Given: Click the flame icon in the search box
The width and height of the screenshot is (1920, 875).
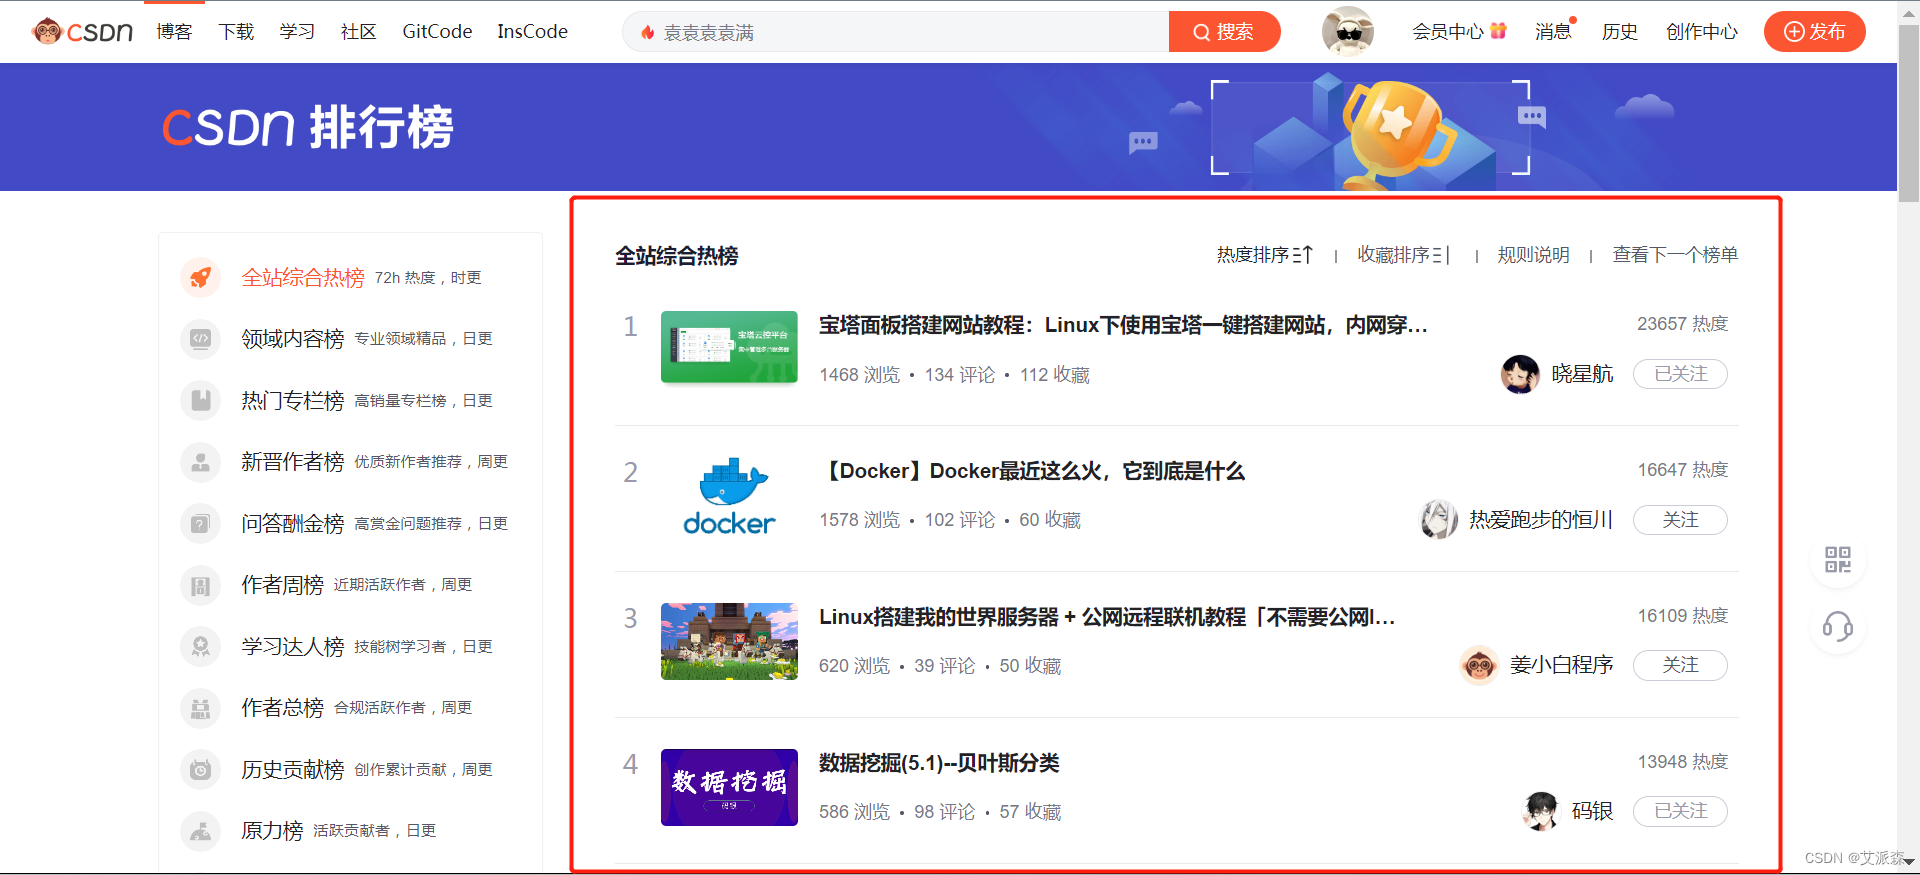Looking at the screenshot, I should click(648, 33).
